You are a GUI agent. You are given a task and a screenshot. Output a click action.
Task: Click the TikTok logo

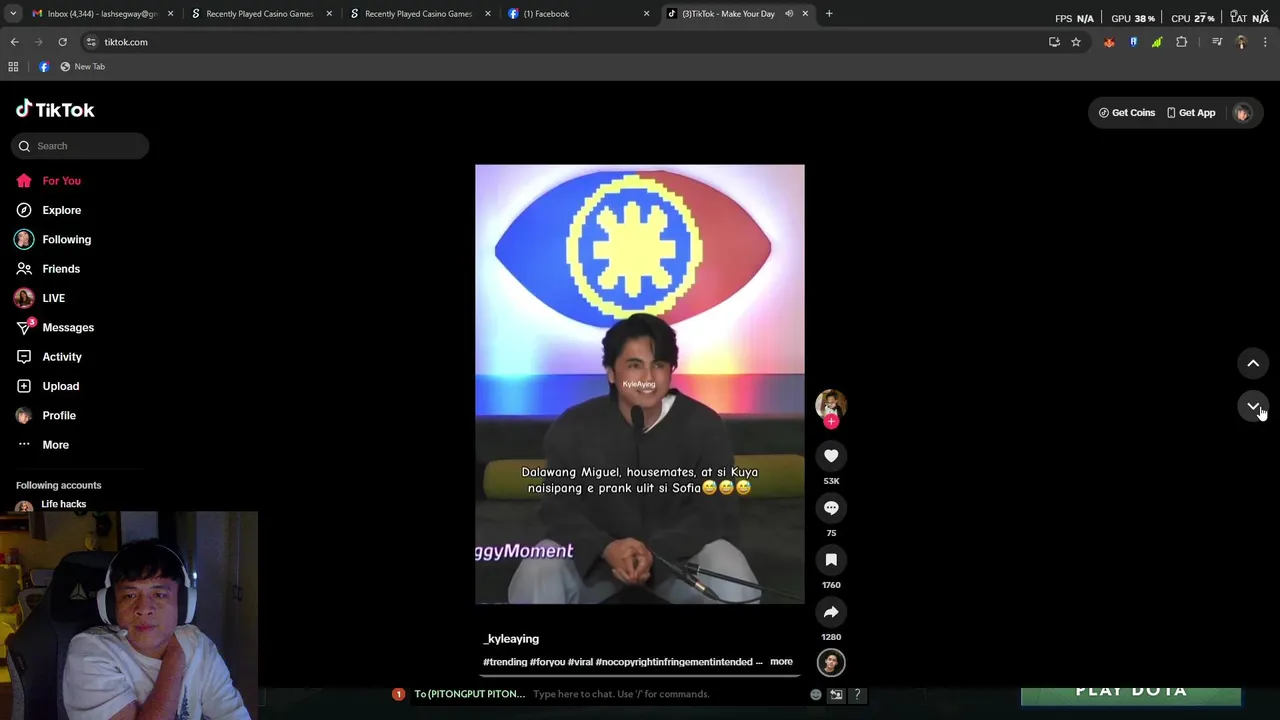pyautogui.click(x=55, y=110)
